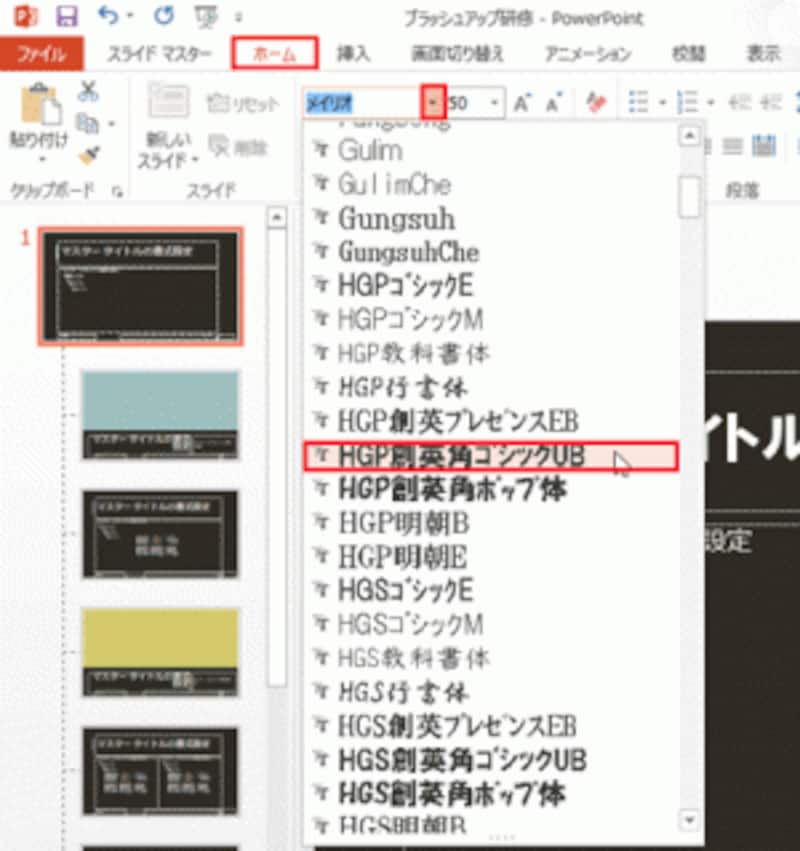This screenshot has width=800, height=851.
Task: Pick the Gungsuh font
Action: (x=491, y=219)
